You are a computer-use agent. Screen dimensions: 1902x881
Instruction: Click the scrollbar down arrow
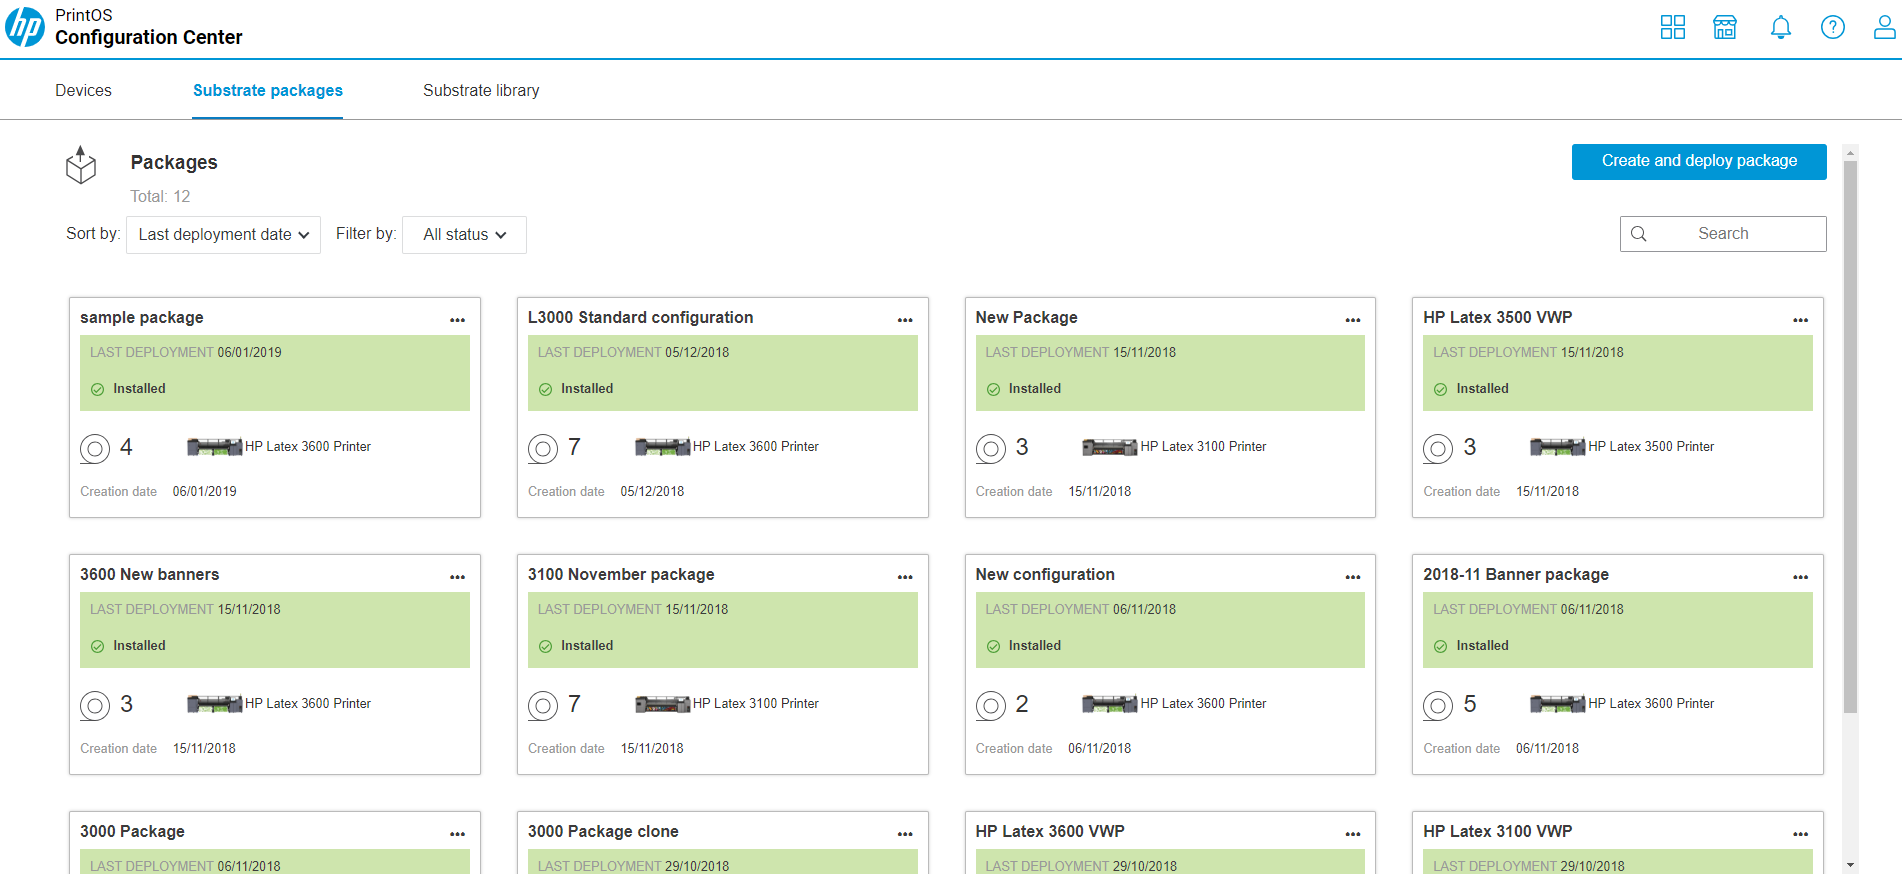click(1850, 865)
